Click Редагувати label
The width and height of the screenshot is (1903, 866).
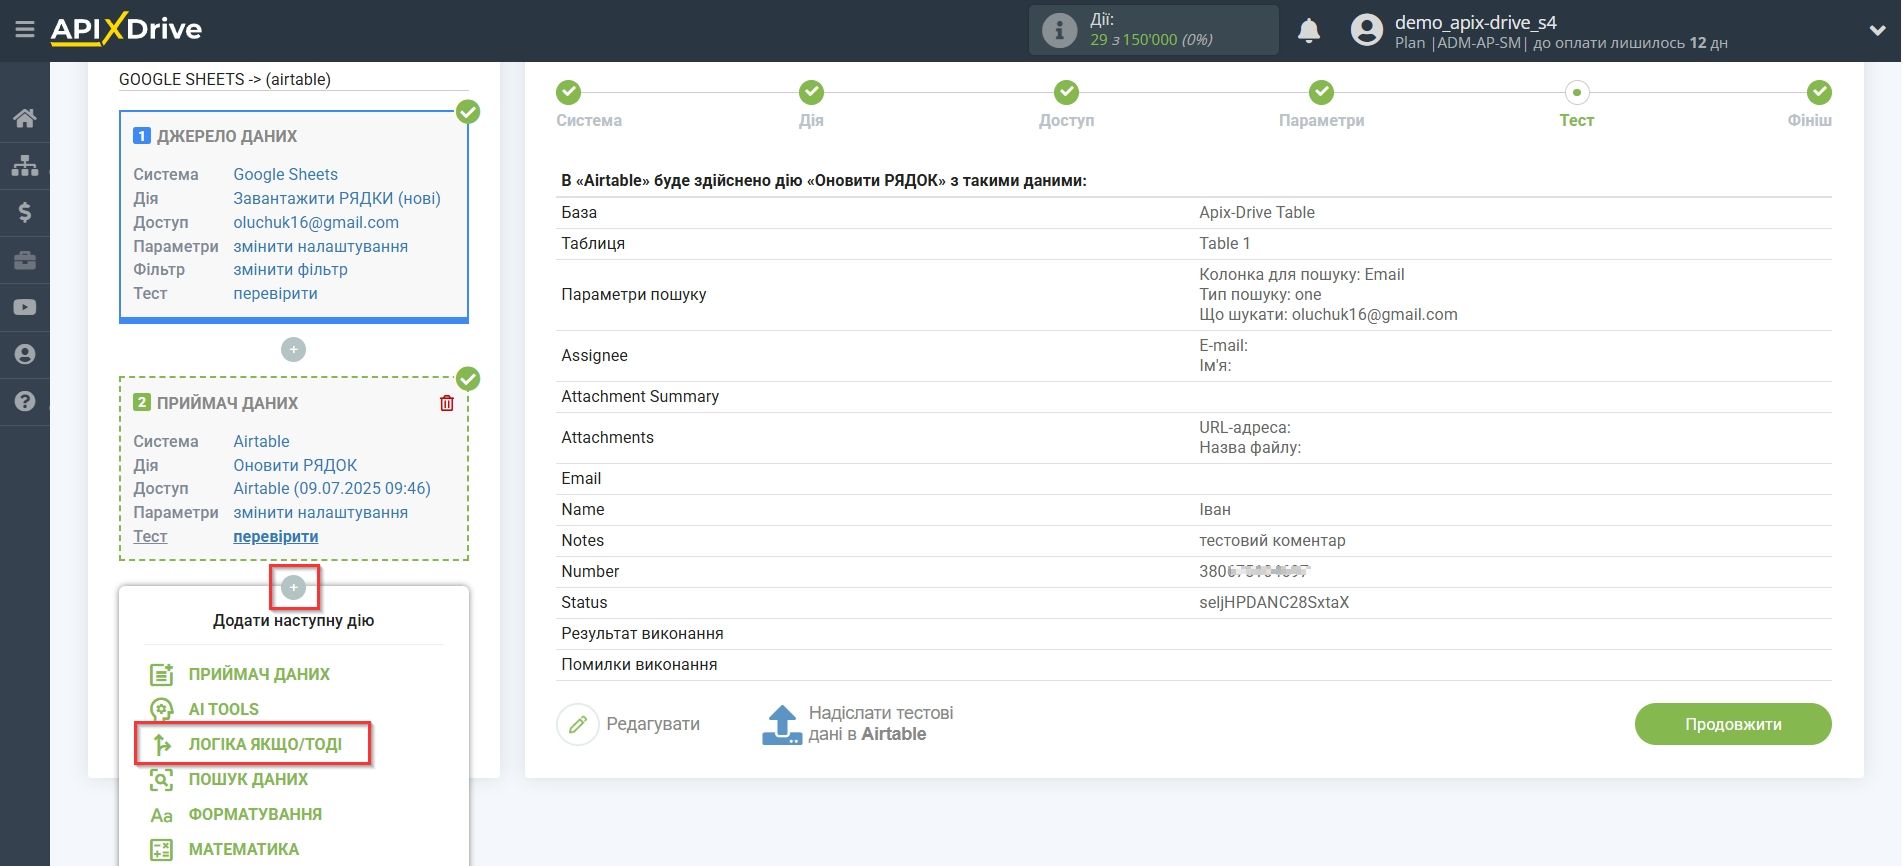(653, 724)
